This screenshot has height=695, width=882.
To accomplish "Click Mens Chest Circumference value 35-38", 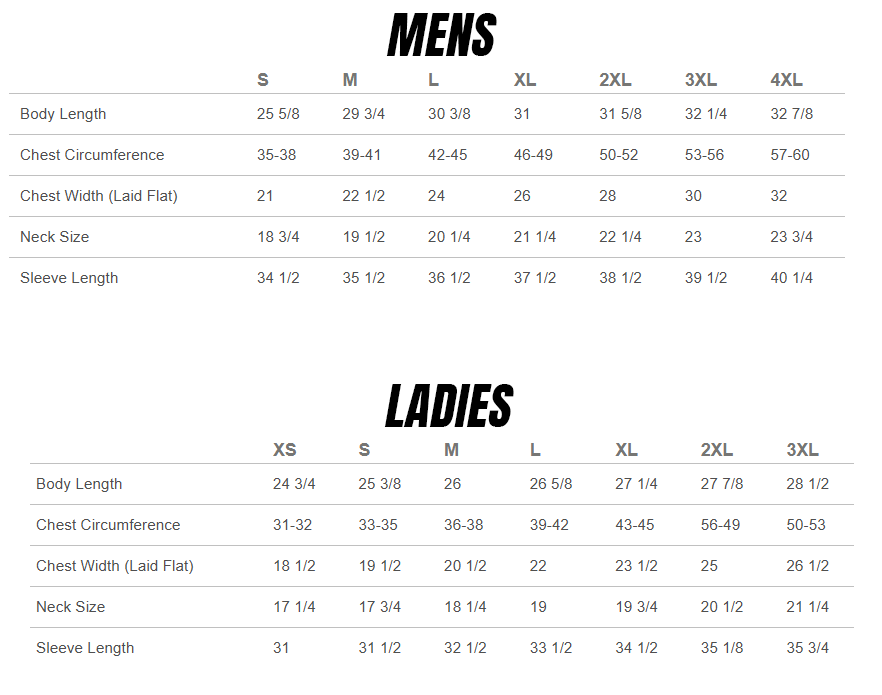I will [276, 155].
